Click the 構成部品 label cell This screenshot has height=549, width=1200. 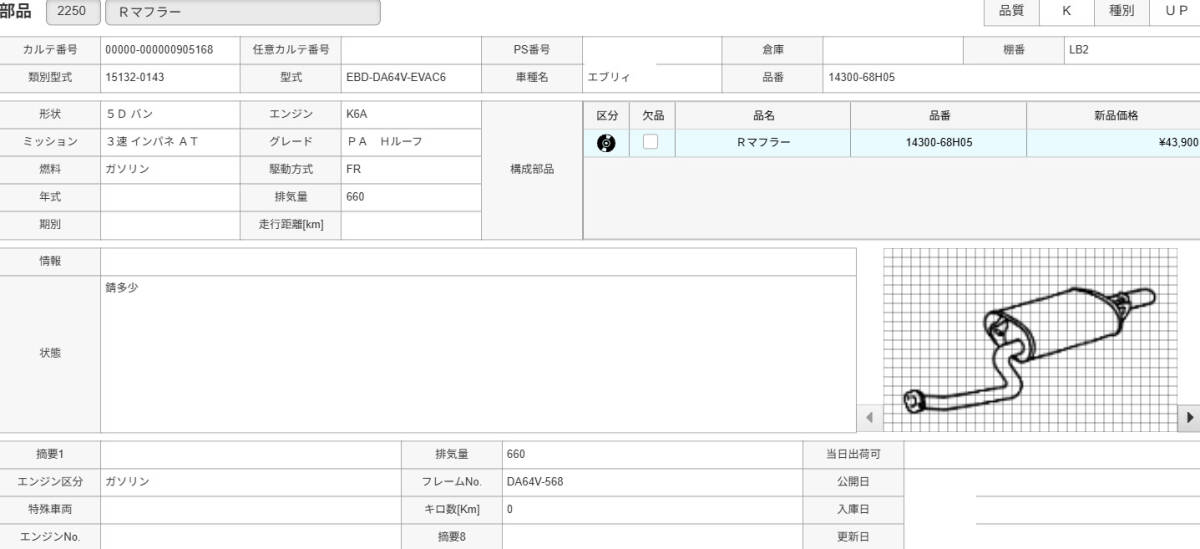pyautogui.click(x=532, y=170)
